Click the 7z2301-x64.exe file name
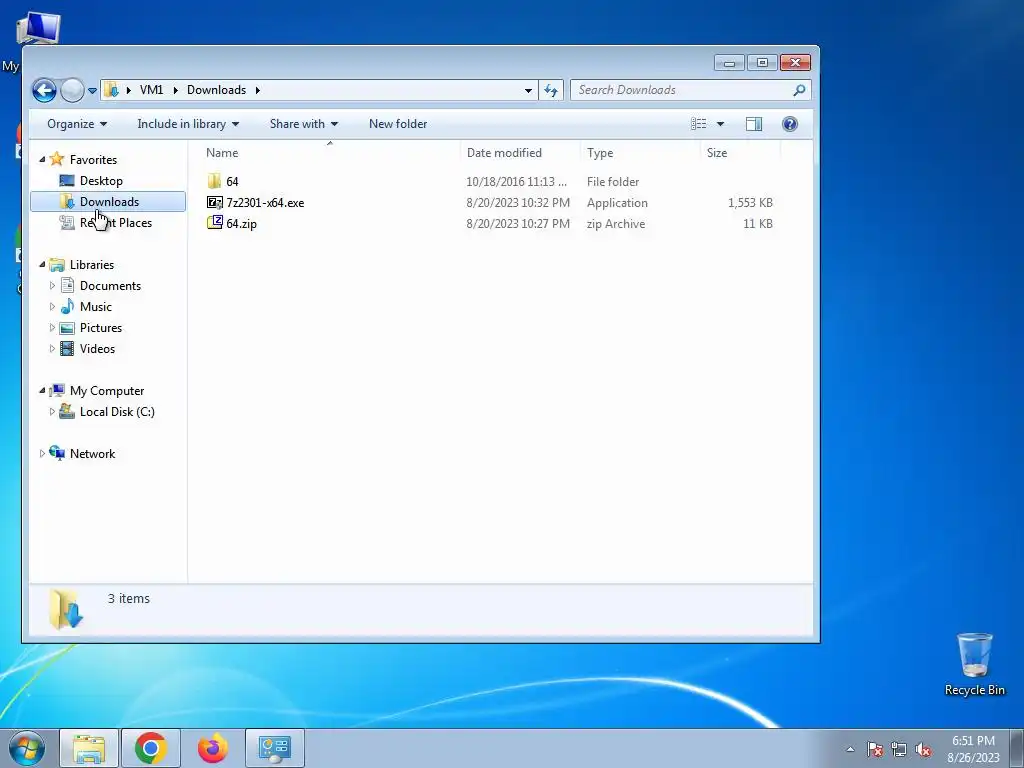1024x768 pixels. (x=265, y=202)
